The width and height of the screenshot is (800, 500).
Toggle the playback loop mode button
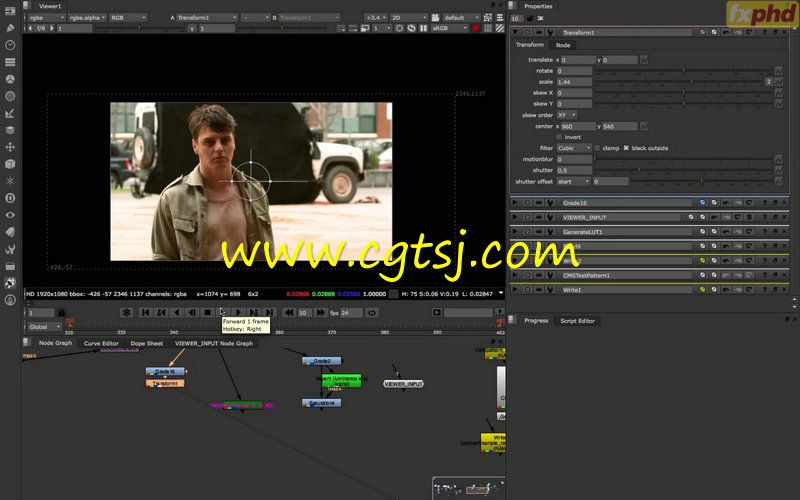pyautogui.click(x=372, y=312)
